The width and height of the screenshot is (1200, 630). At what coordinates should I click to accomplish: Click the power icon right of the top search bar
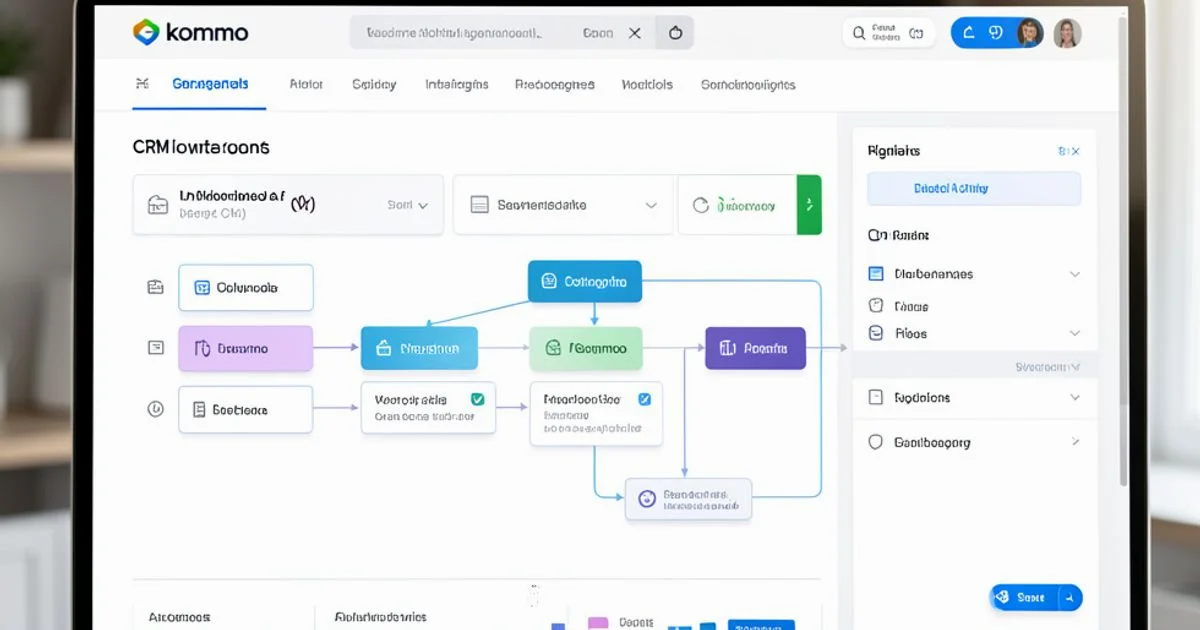point(675,33)
